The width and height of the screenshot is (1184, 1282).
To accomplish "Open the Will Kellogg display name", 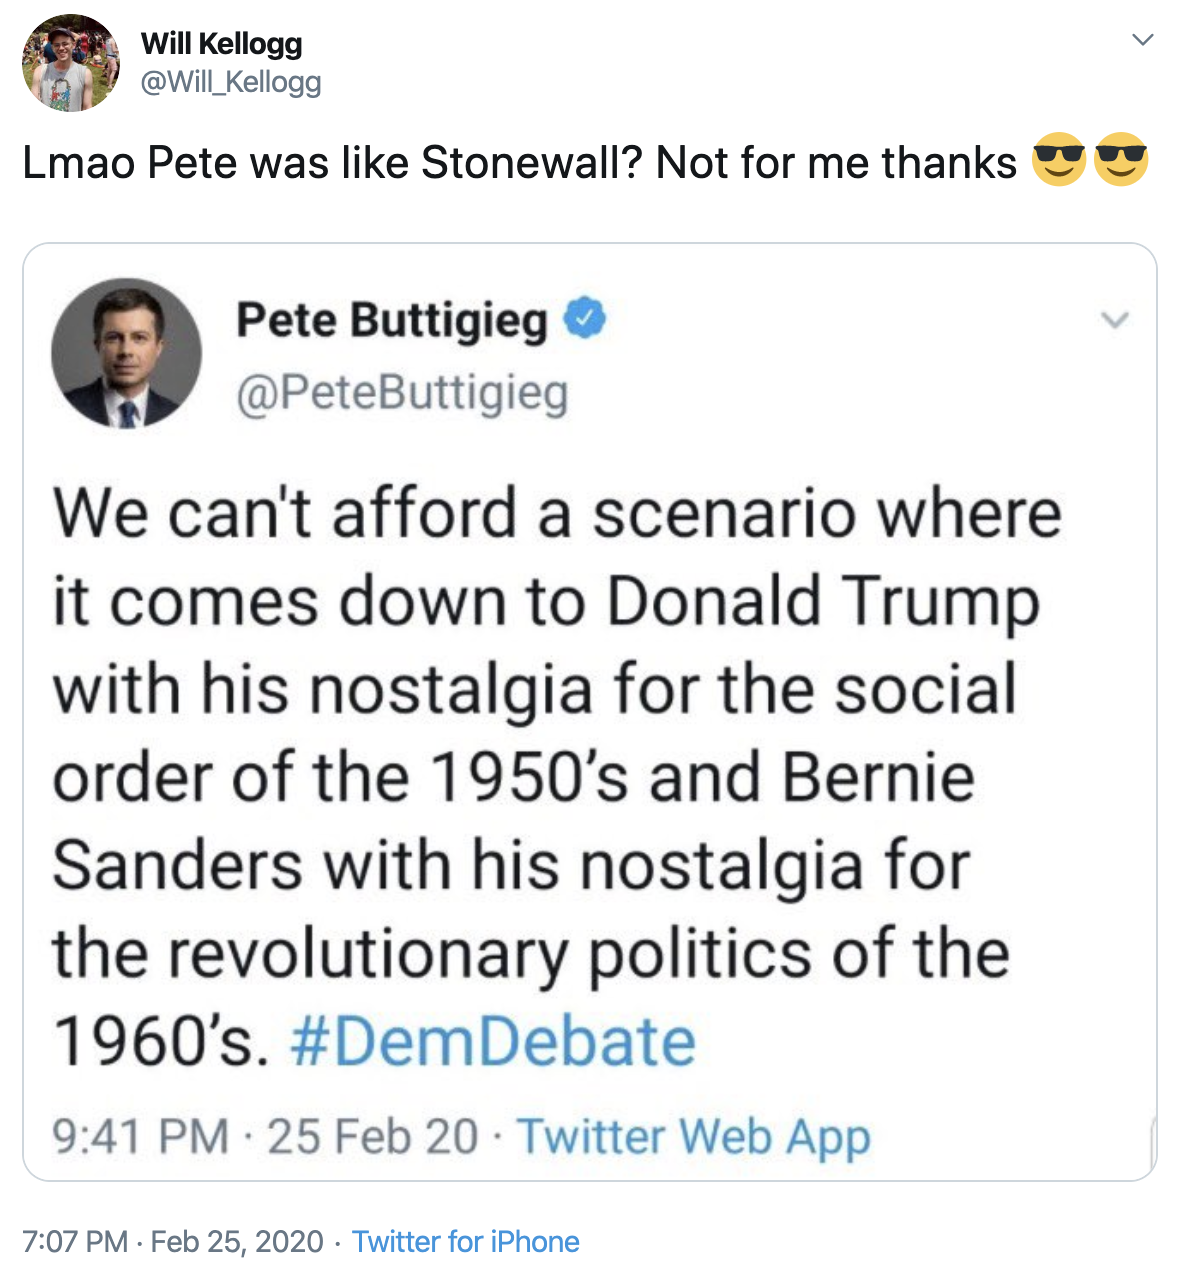I will coord(221,44).
